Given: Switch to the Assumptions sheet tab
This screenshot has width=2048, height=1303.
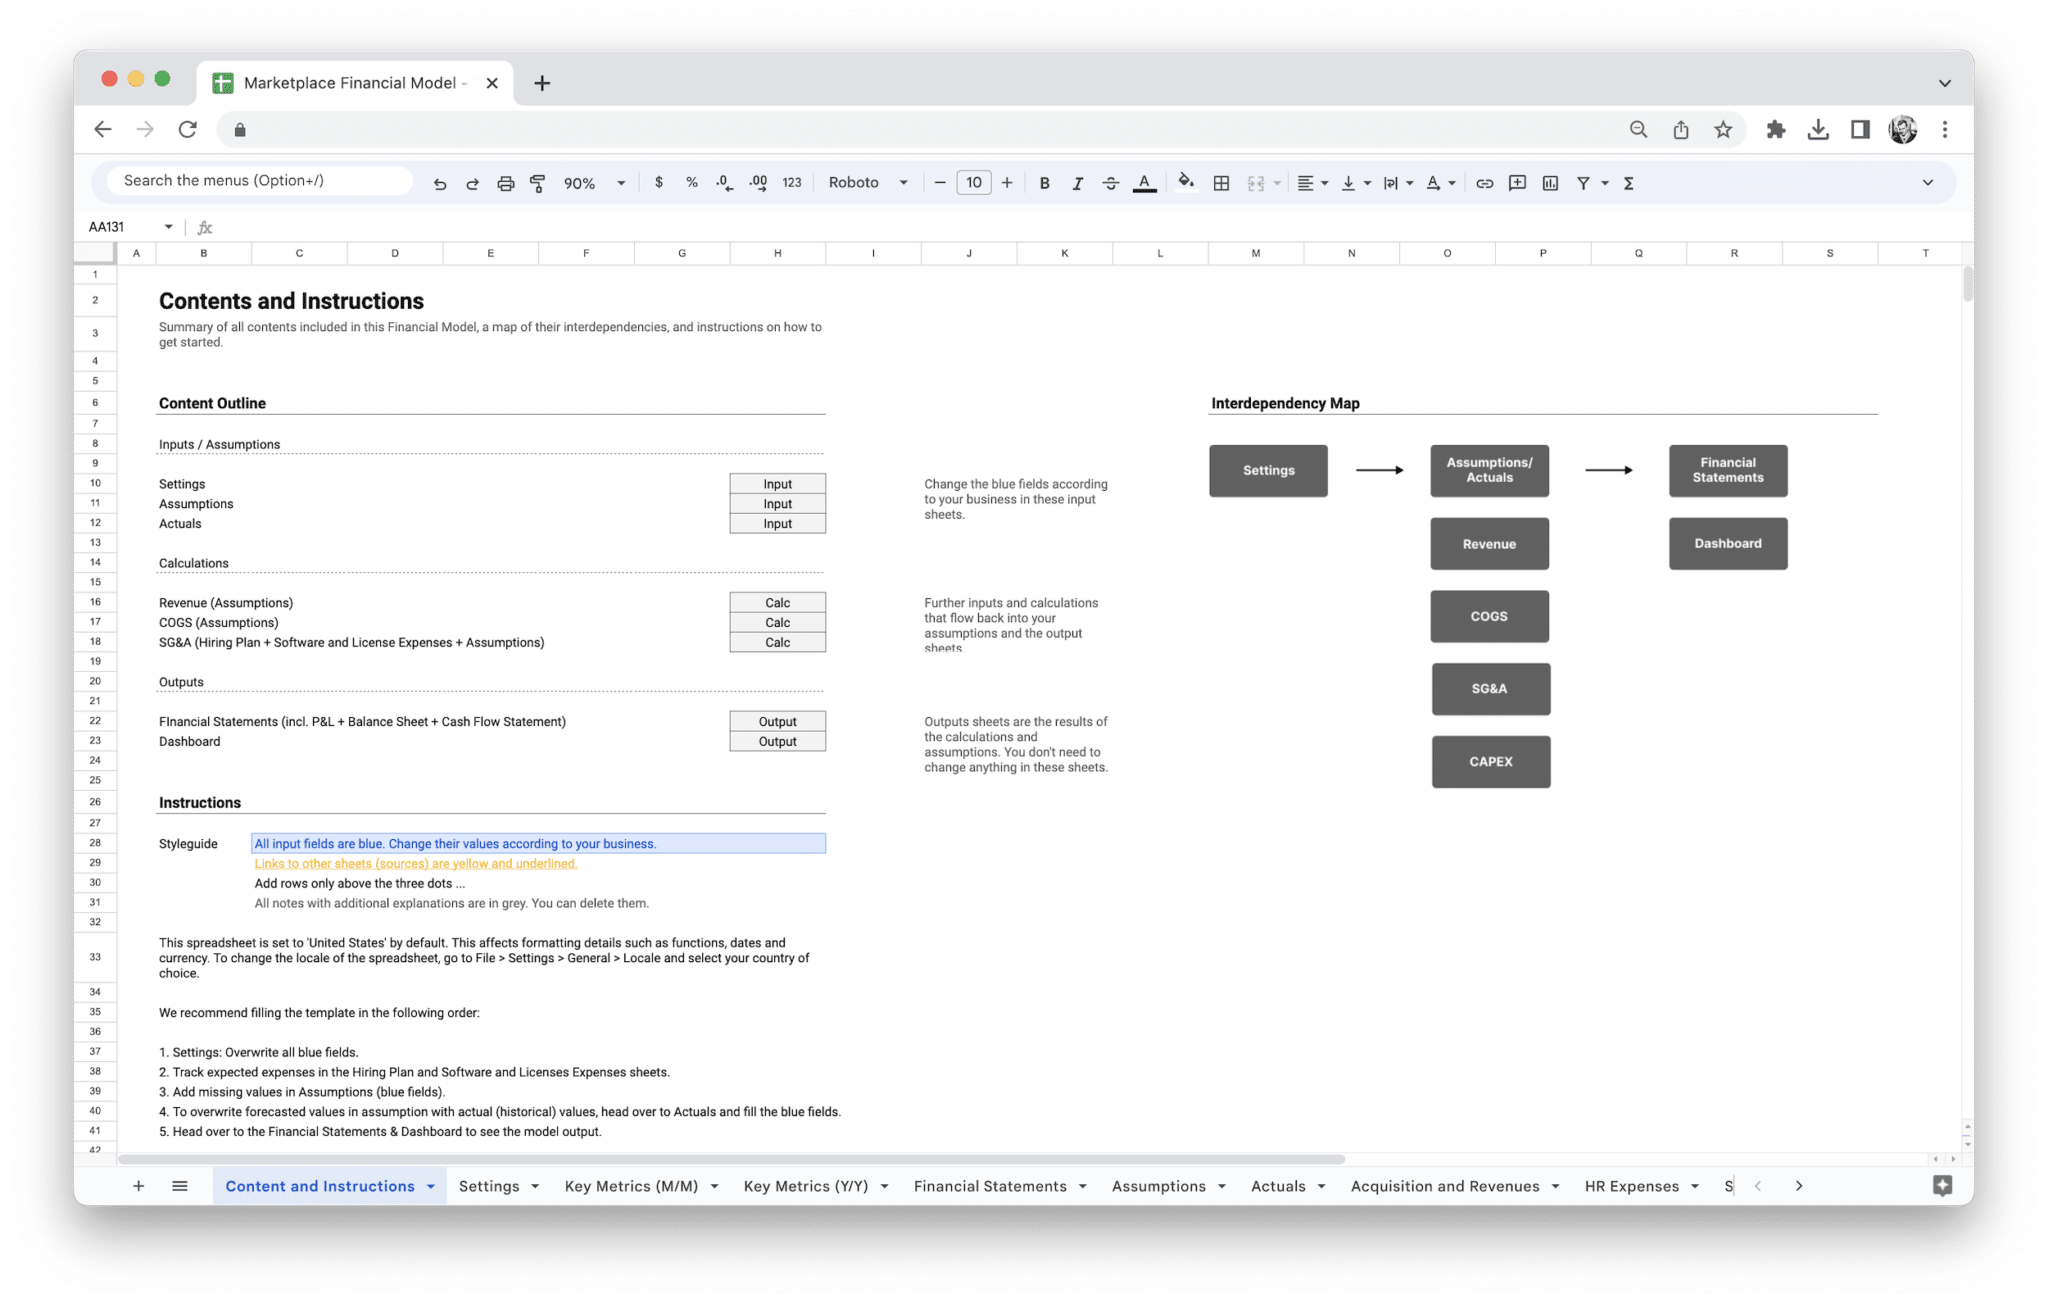Looking at the screenshot, I should point(1159,1185).
